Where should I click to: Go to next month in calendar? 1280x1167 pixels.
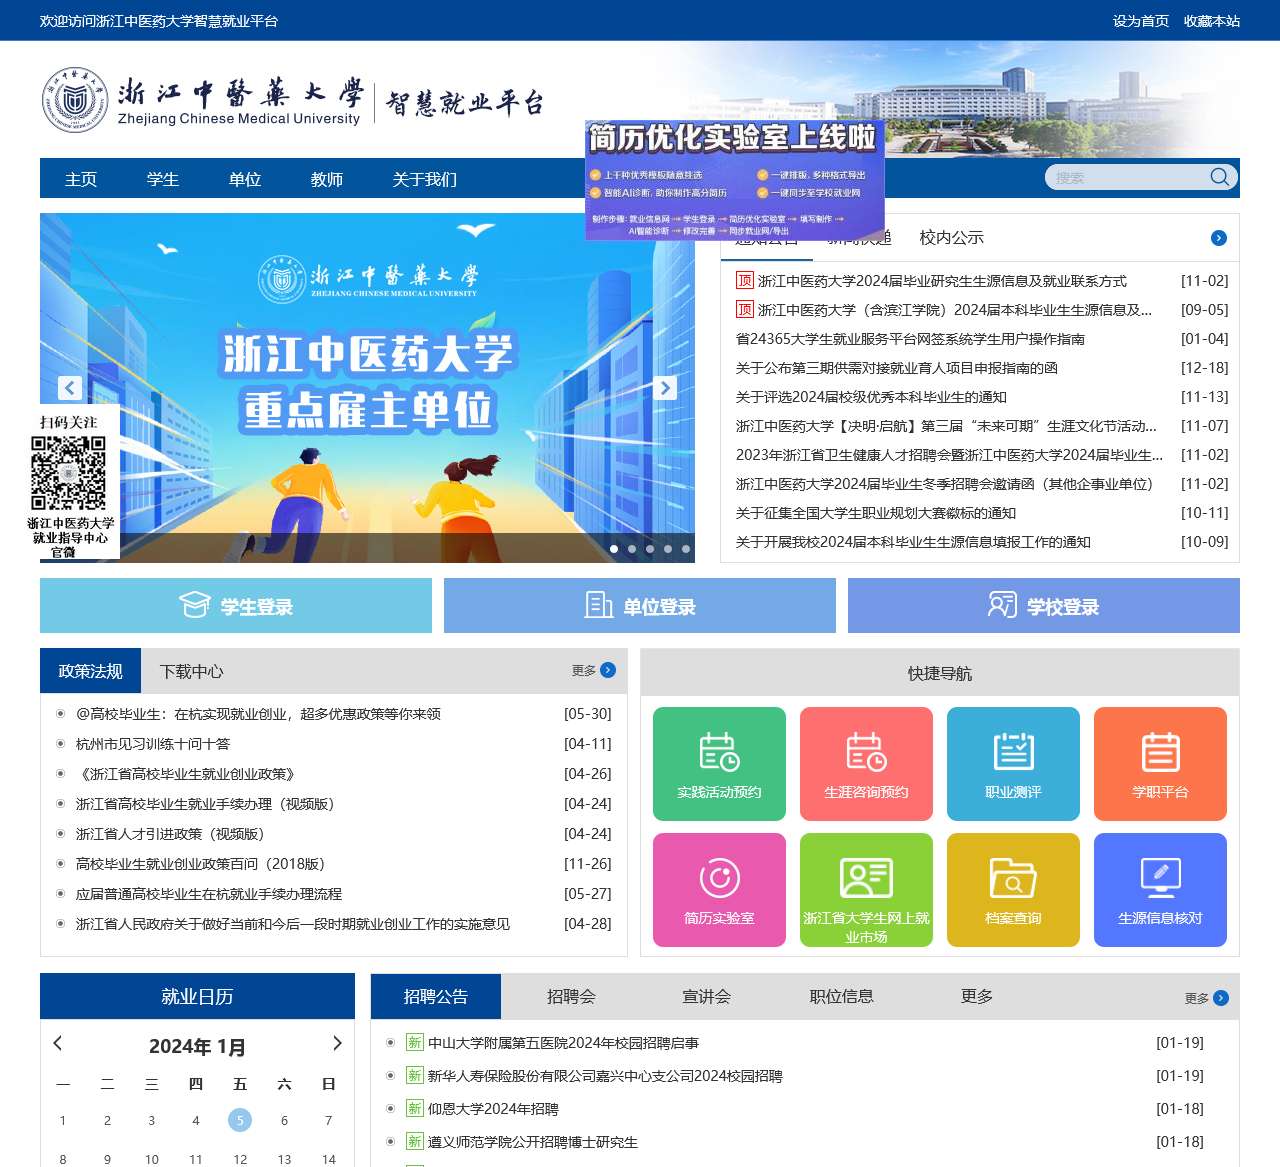[337, 1043]
